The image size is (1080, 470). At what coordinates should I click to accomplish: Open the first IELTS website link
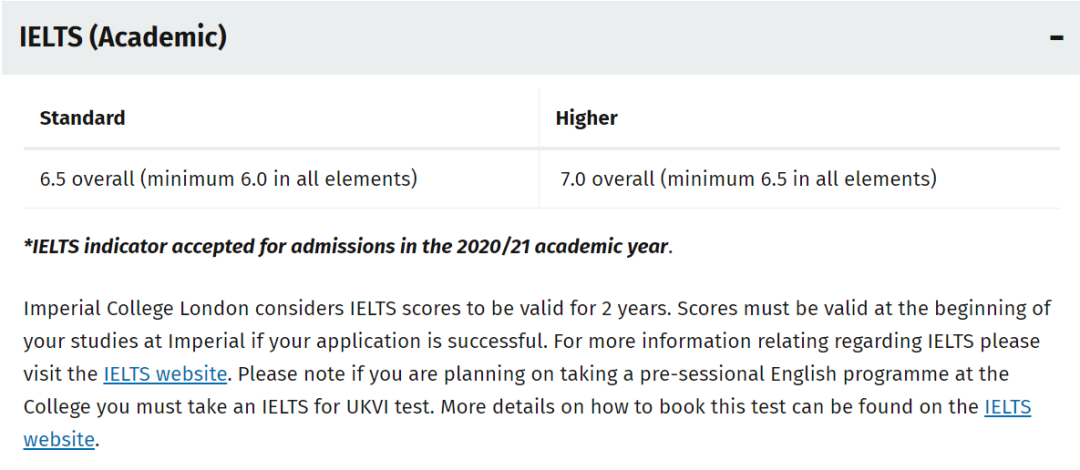coord(165,374)
